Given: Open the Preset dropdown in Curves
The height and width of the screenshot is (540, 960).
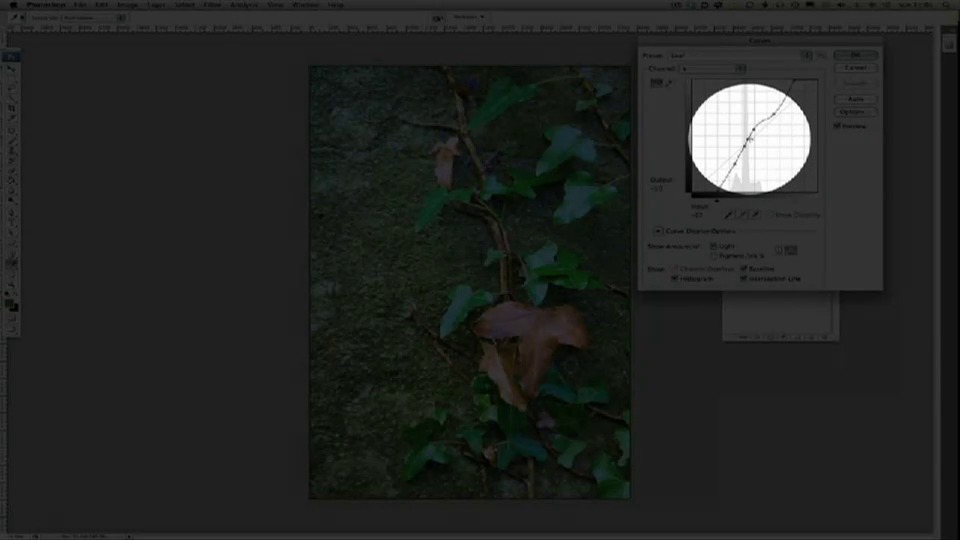Looking at the screenshot, I should (740, 55).
